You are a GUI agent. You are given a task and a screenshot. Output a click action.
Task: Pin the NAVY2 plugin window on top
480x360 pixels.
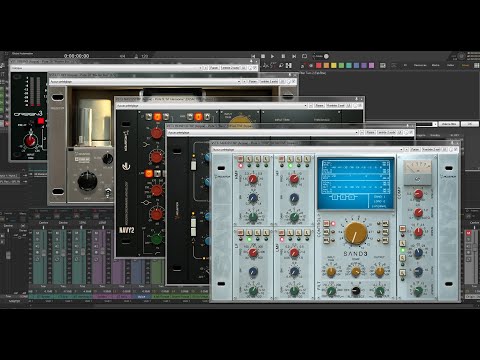357,99
